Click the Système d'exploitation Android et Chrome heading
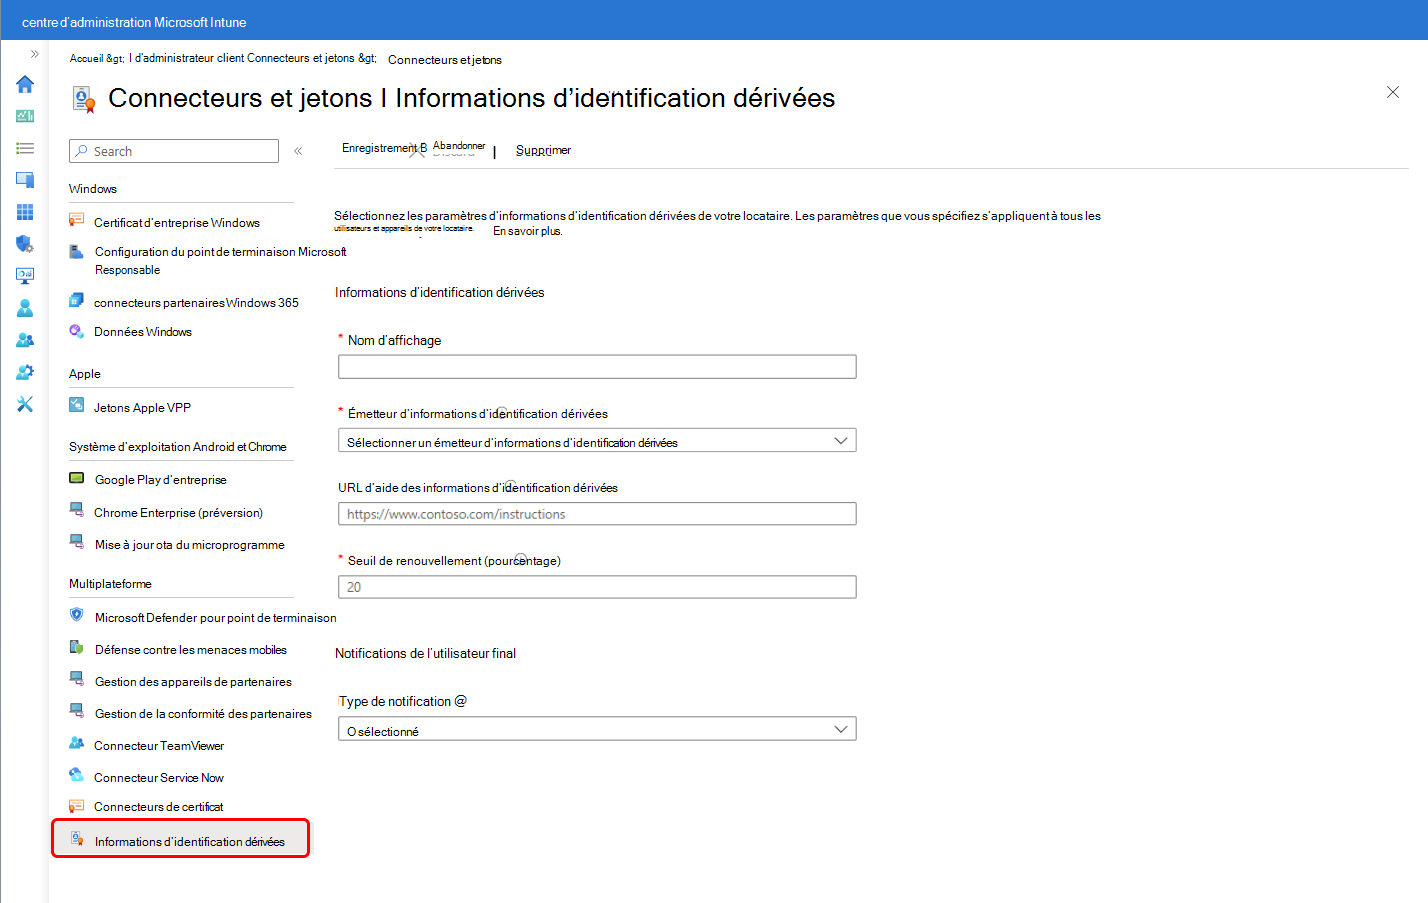Image resolution: width=1428 pixels, height=903 pixels. (178, 447)
